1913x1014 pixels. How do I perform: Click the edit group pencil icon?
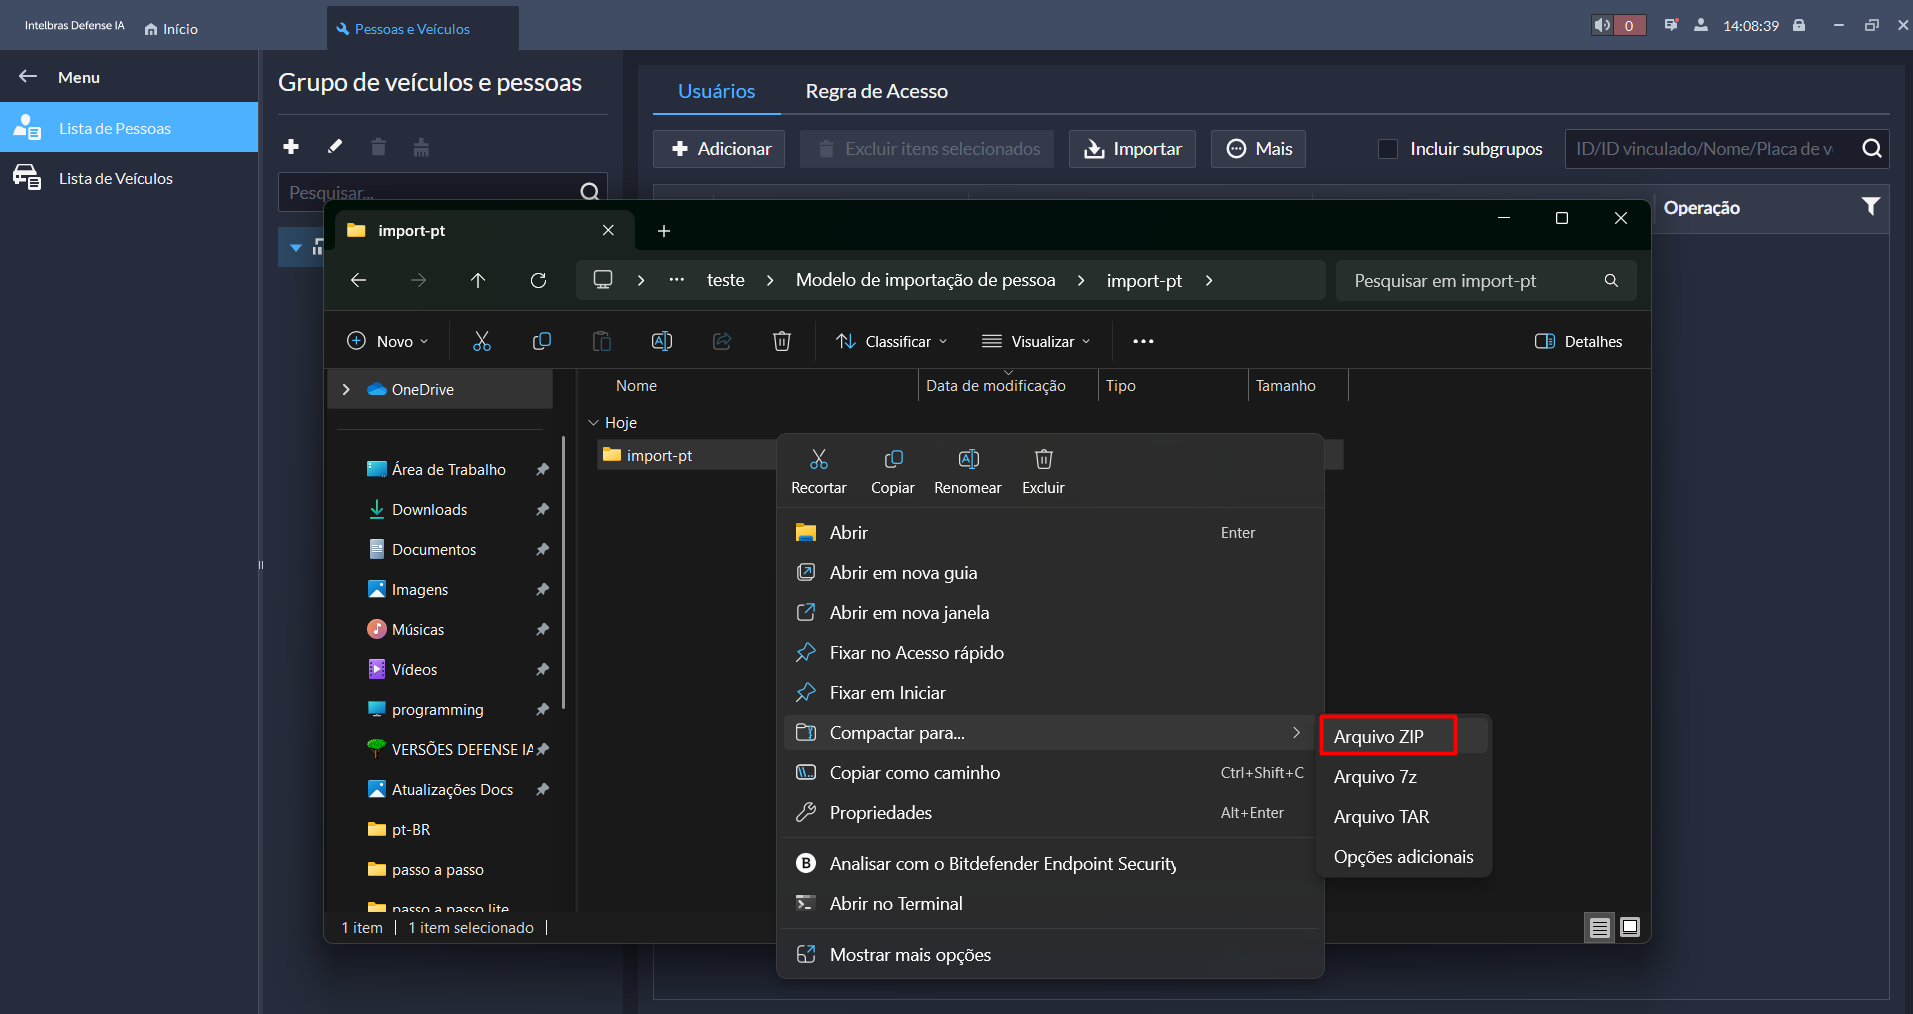coord(335,147)
